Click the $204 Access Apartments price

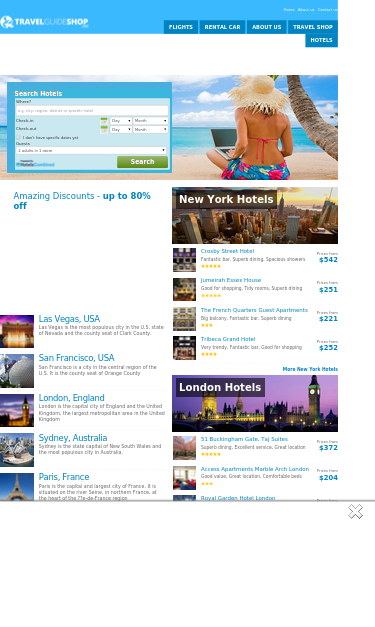click(328, 477)
